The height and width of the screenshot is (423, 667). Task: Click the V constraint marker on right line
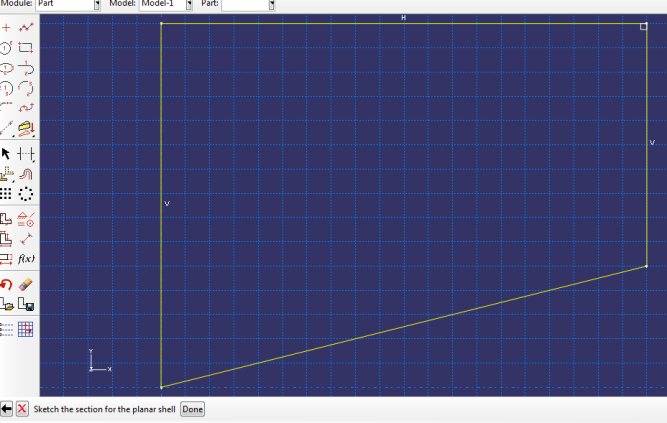(x=652, y=143)
